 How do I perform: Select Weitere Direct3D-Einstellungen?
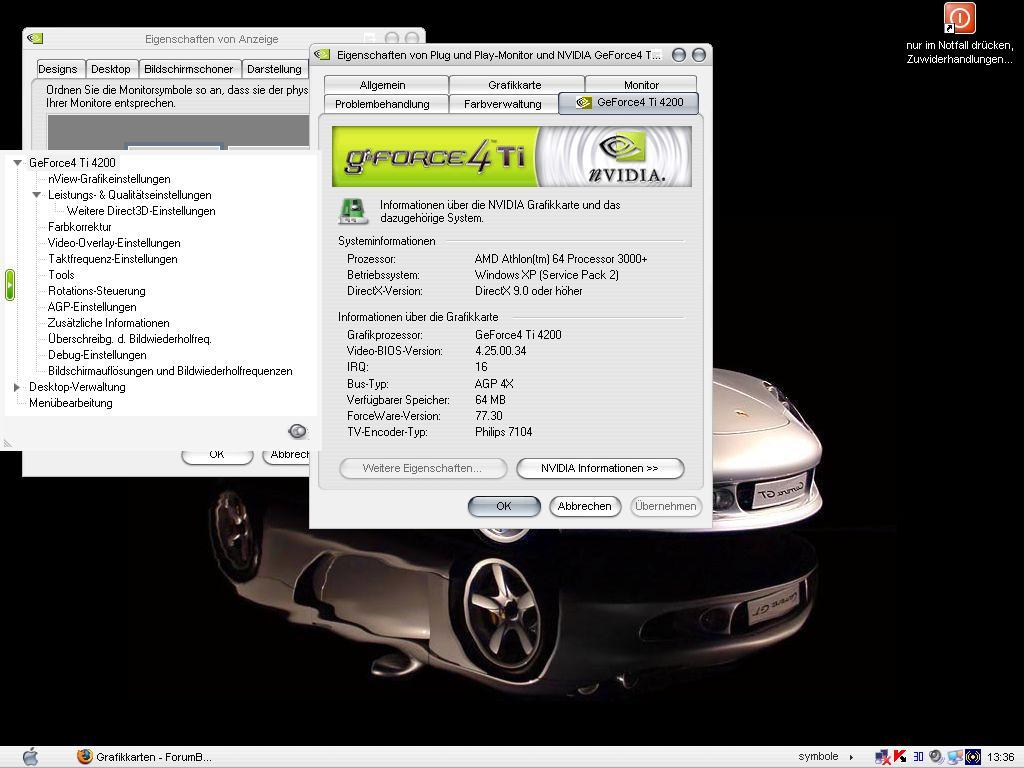tap(141, 211)
